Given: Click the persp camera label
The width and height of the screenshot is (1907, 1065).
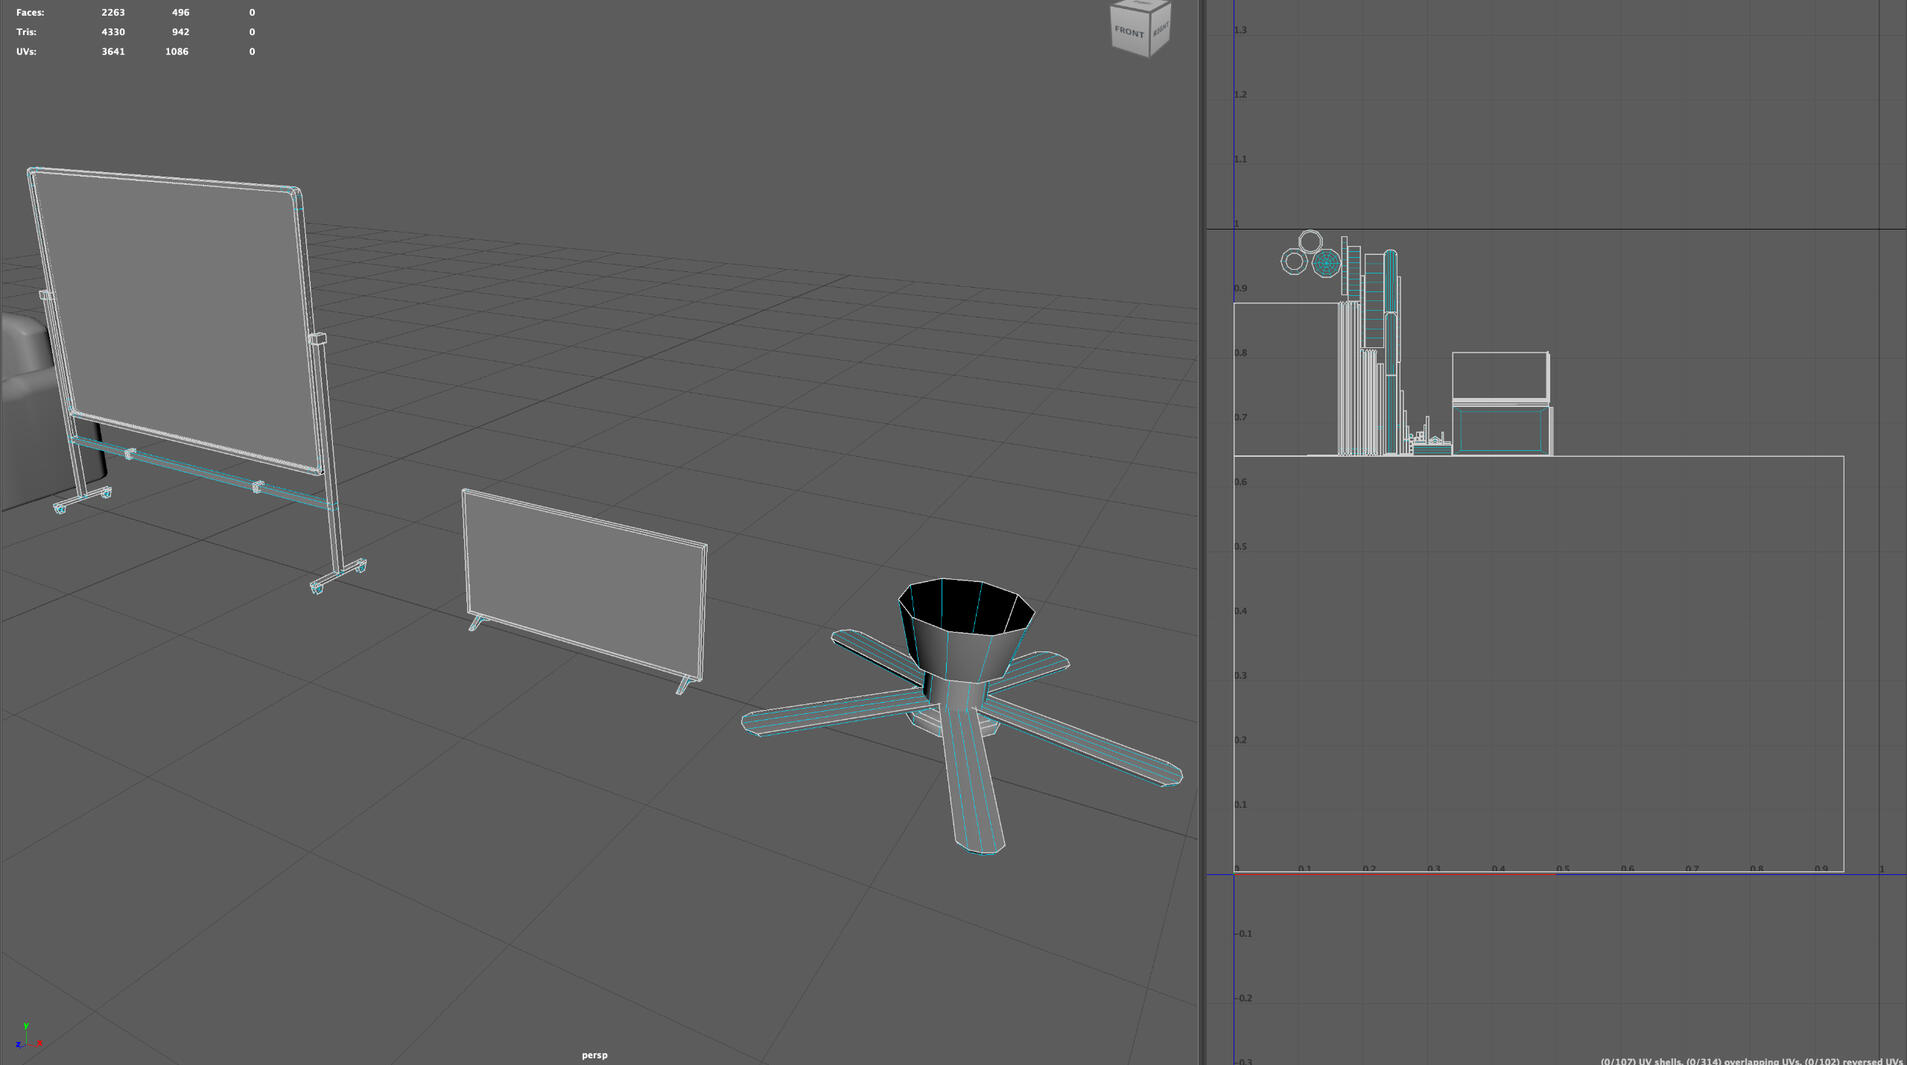Looking at the screenshot, I should (x=594, y=1054).
